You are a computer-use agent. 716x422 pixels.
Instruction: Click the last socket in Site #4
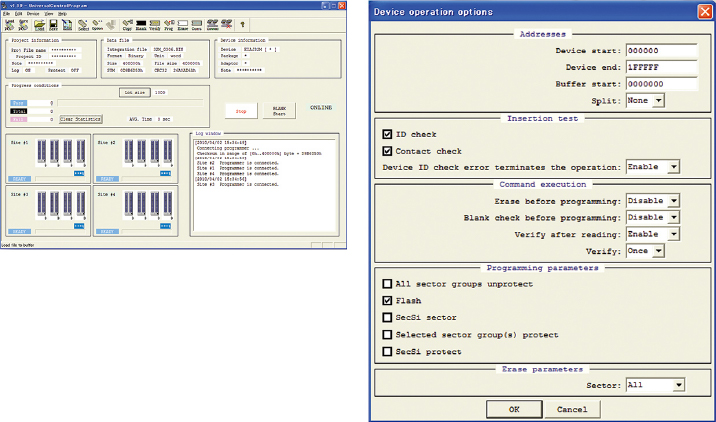point(168,204)
